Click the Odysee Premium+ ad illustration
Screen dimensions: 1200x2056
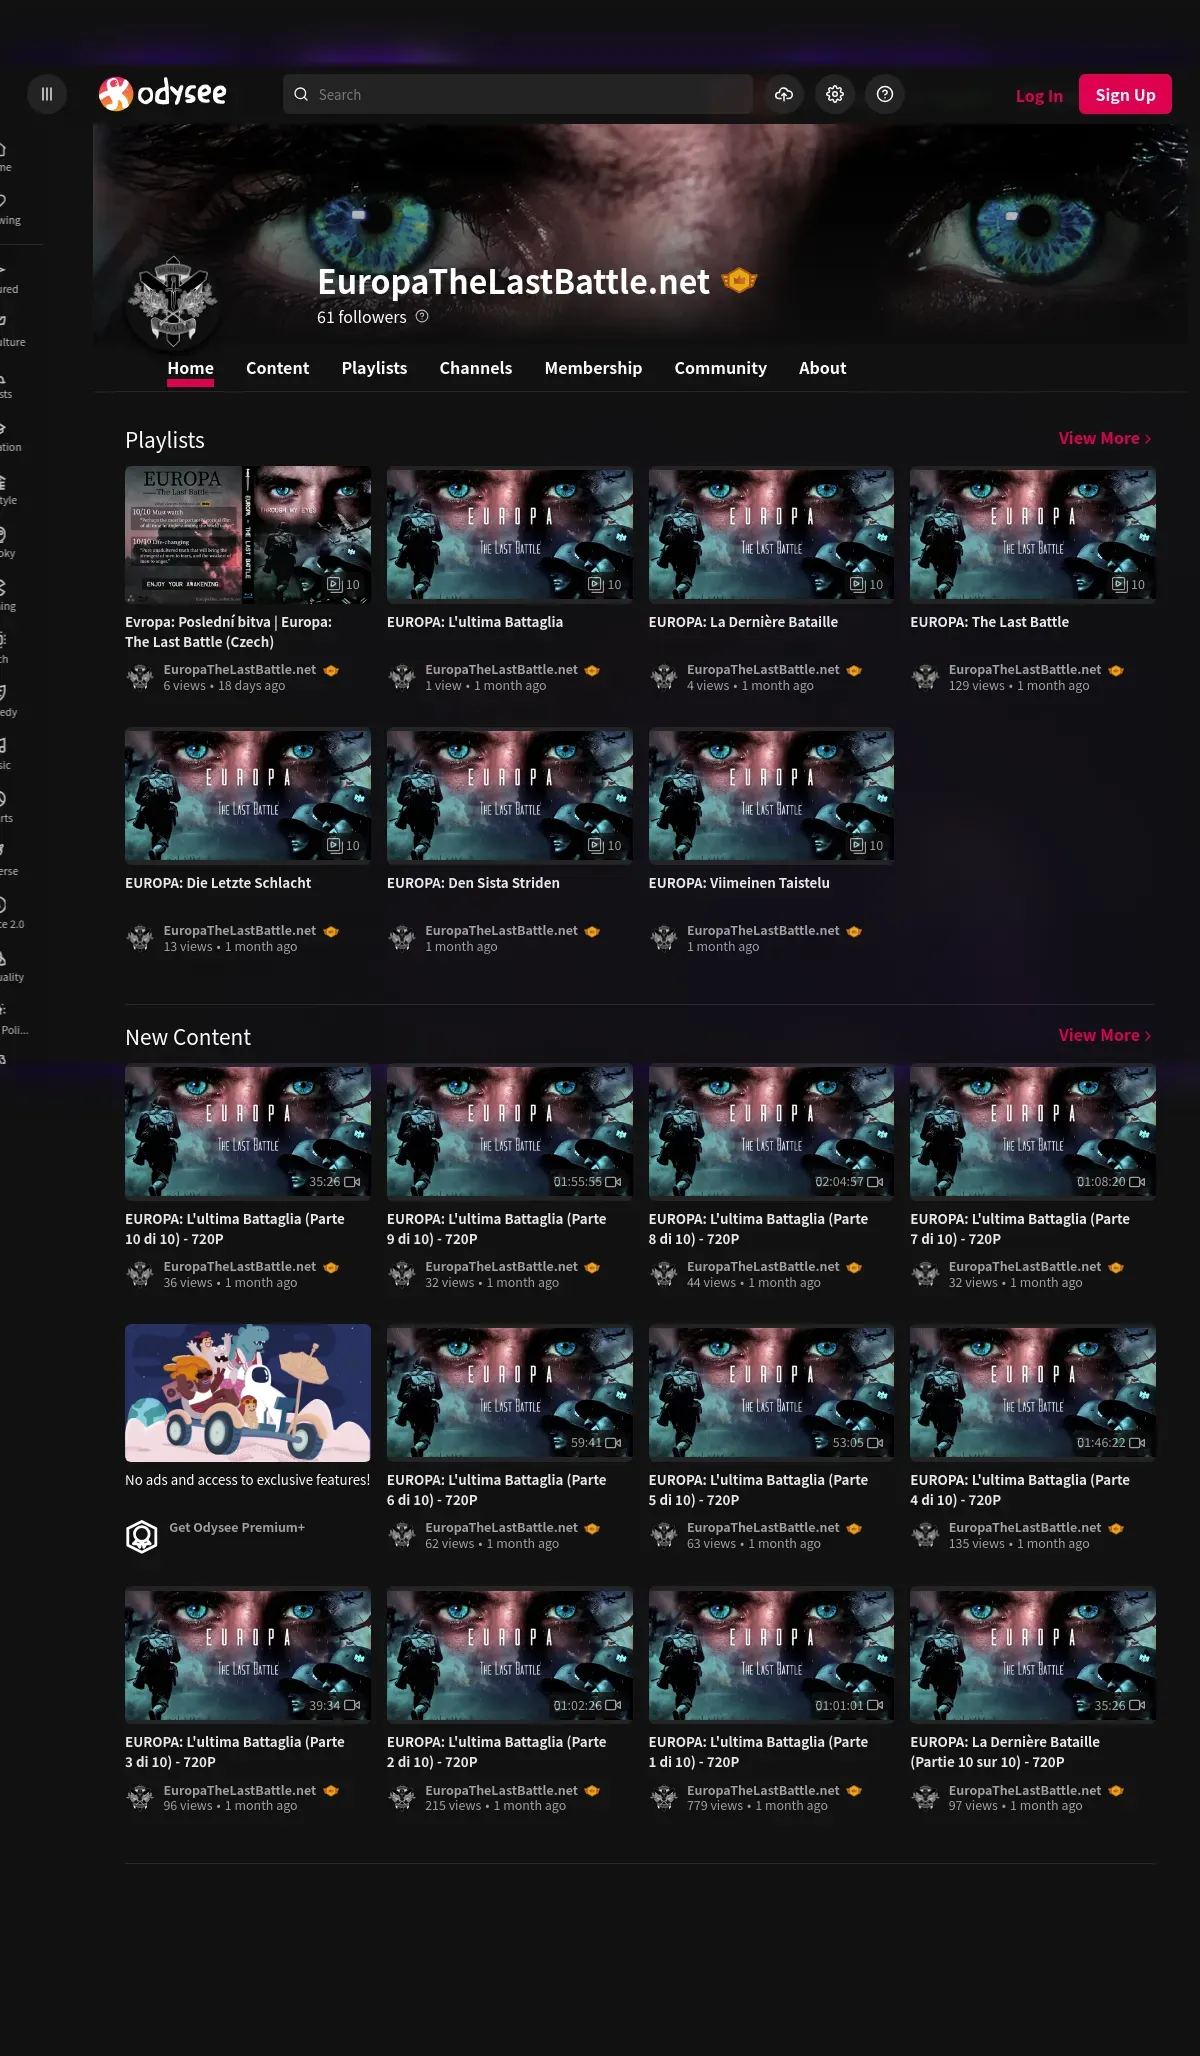[248, 1393]
